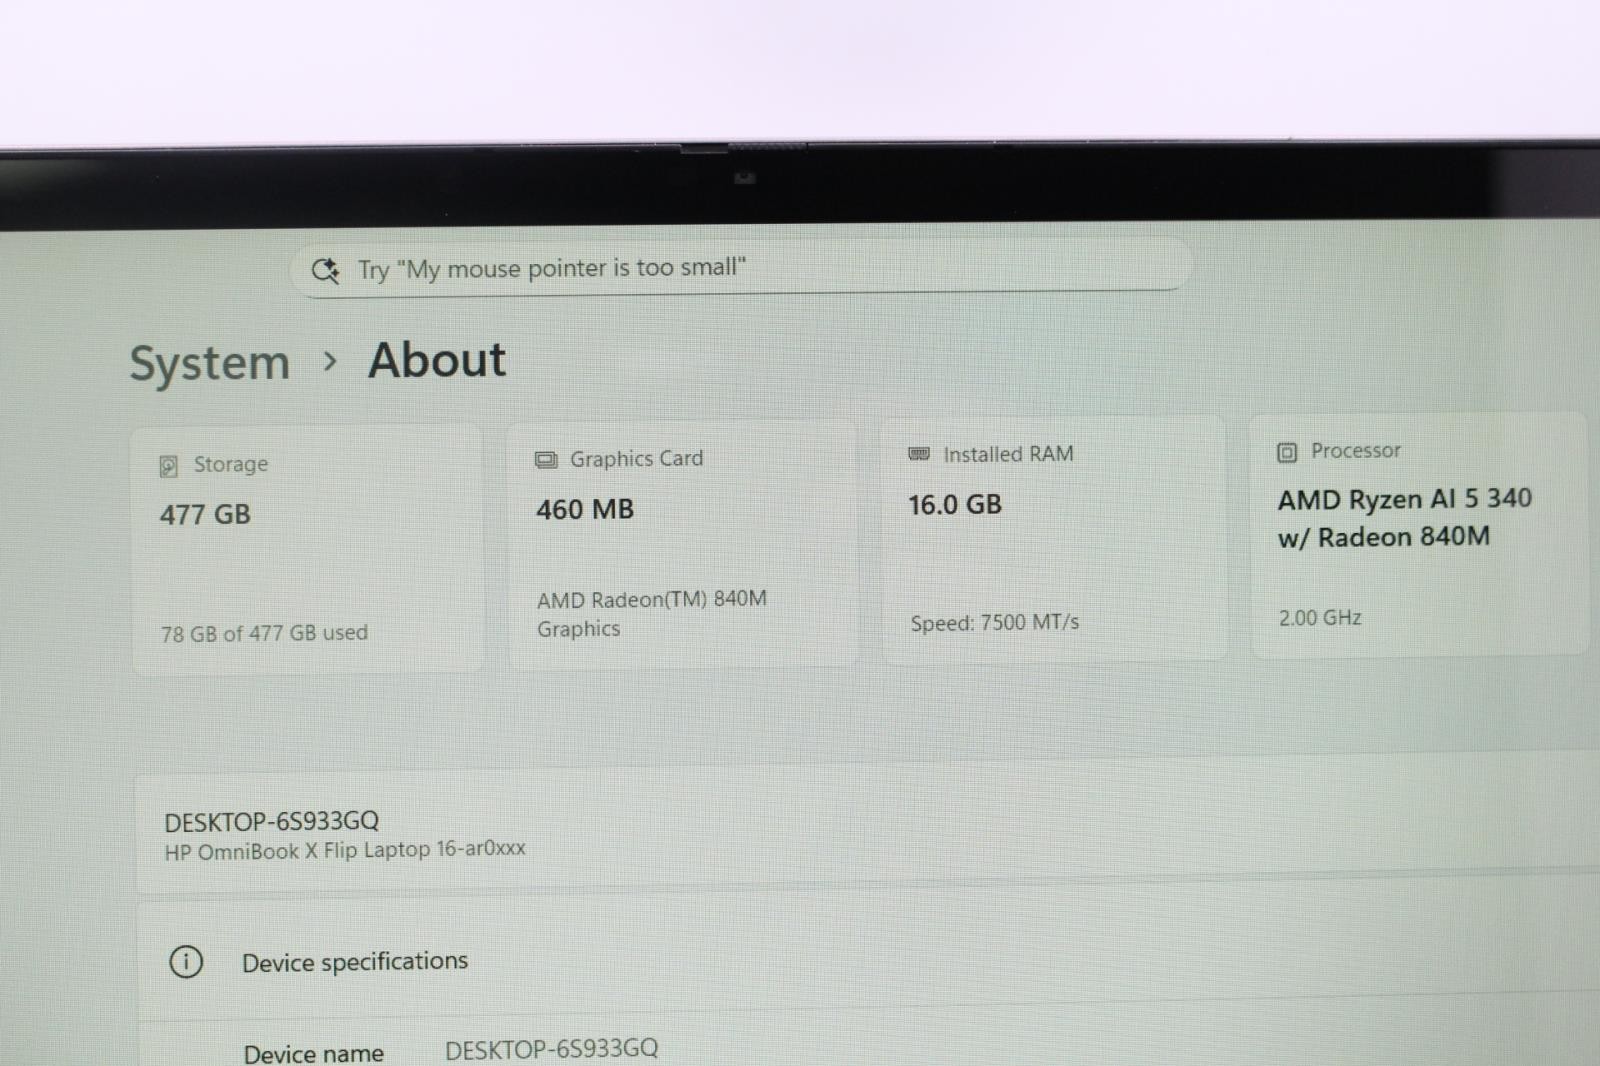Viewport: 1600px width, 1066px height.
Task: Click the 460 MB graphics memory value
Action: click(x=585, y=509)
